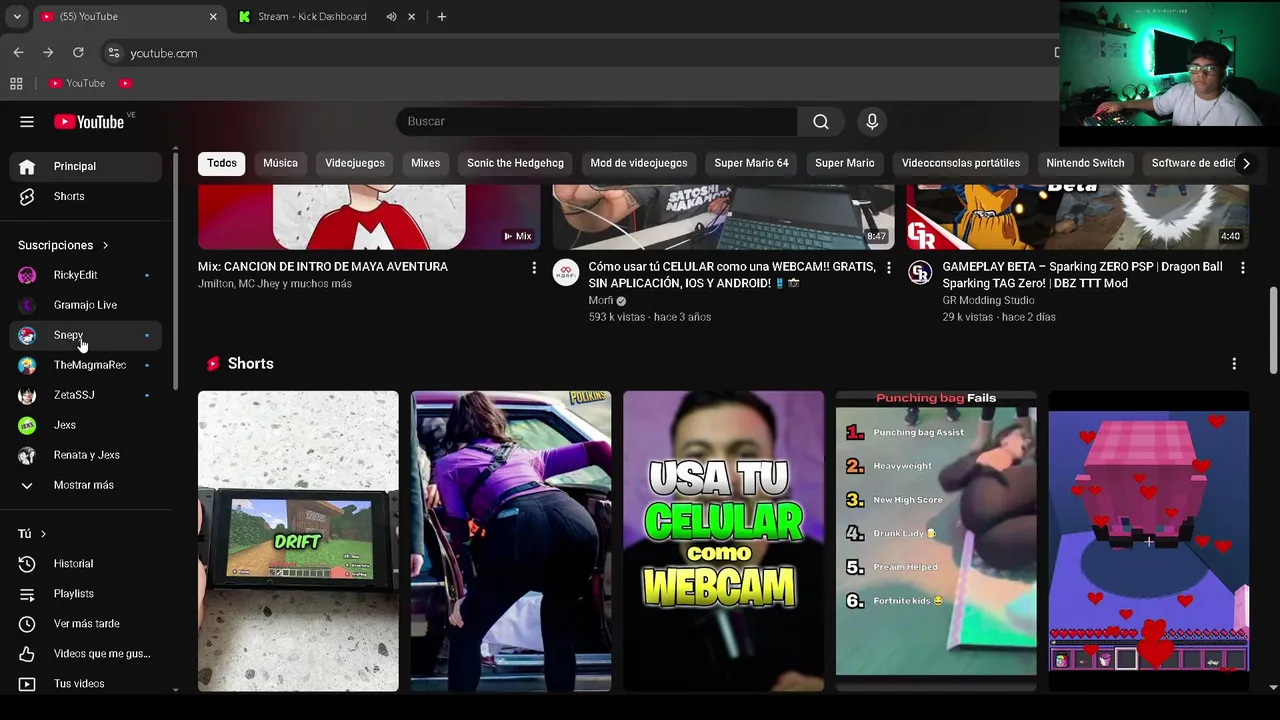The height and width of the screenshot is (720, 1280).
Task: Open Videos que me gustan
Action: [x=86, y=654]
